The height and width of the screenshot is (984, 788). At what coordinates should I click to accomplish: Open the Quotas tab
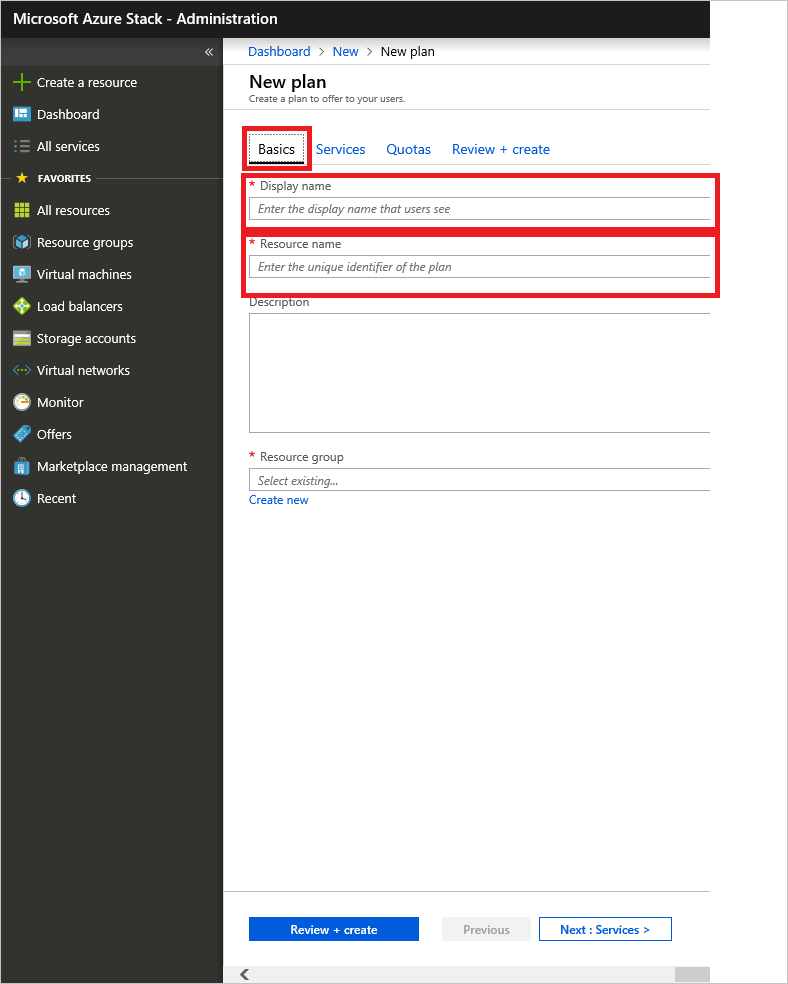tap(408, 149)
